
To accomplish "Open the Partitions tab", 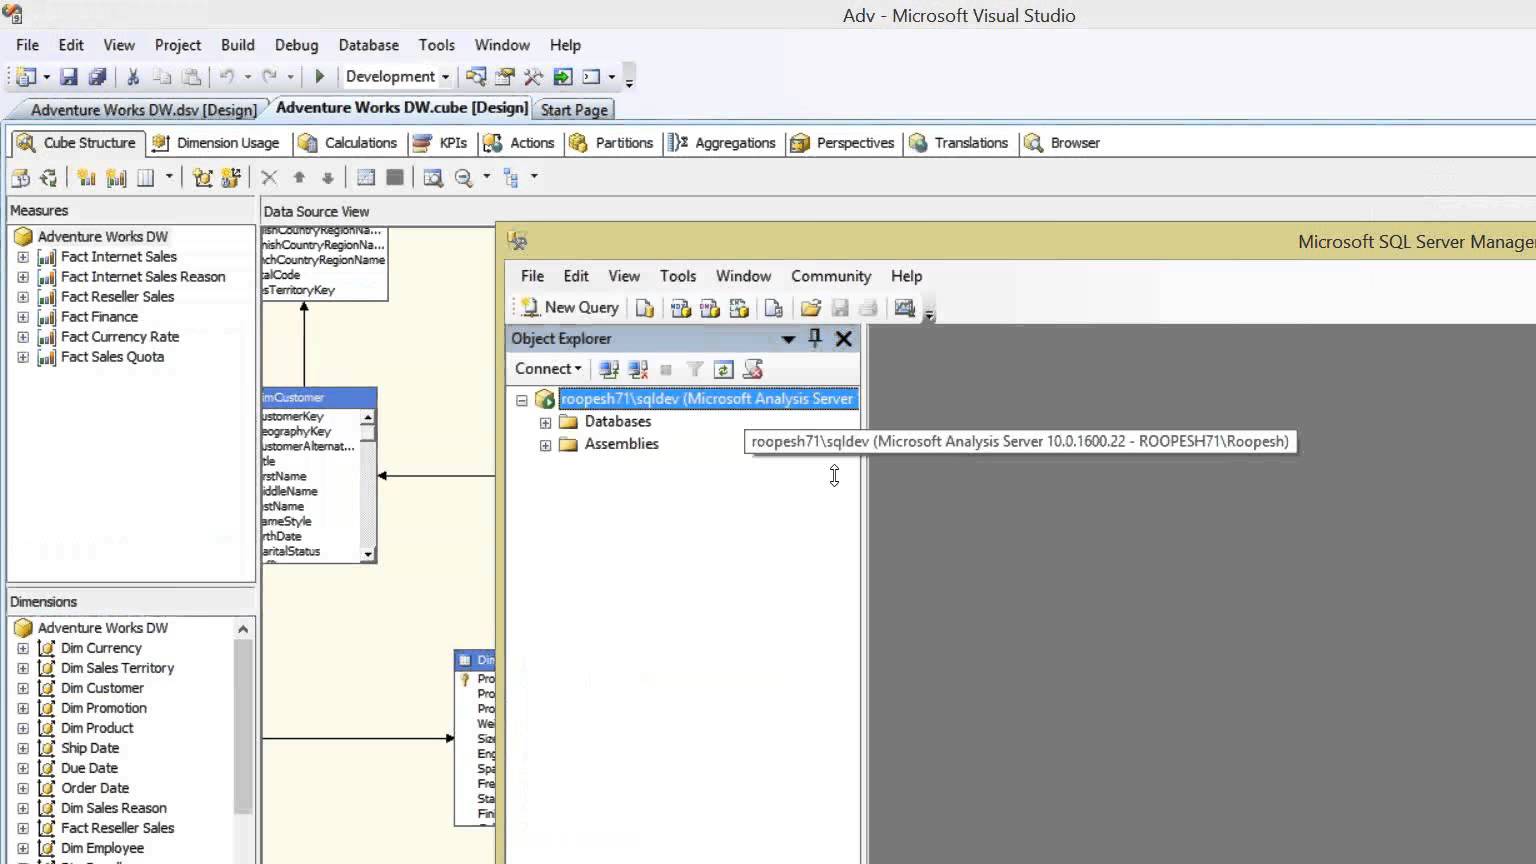I will (611, 143).
